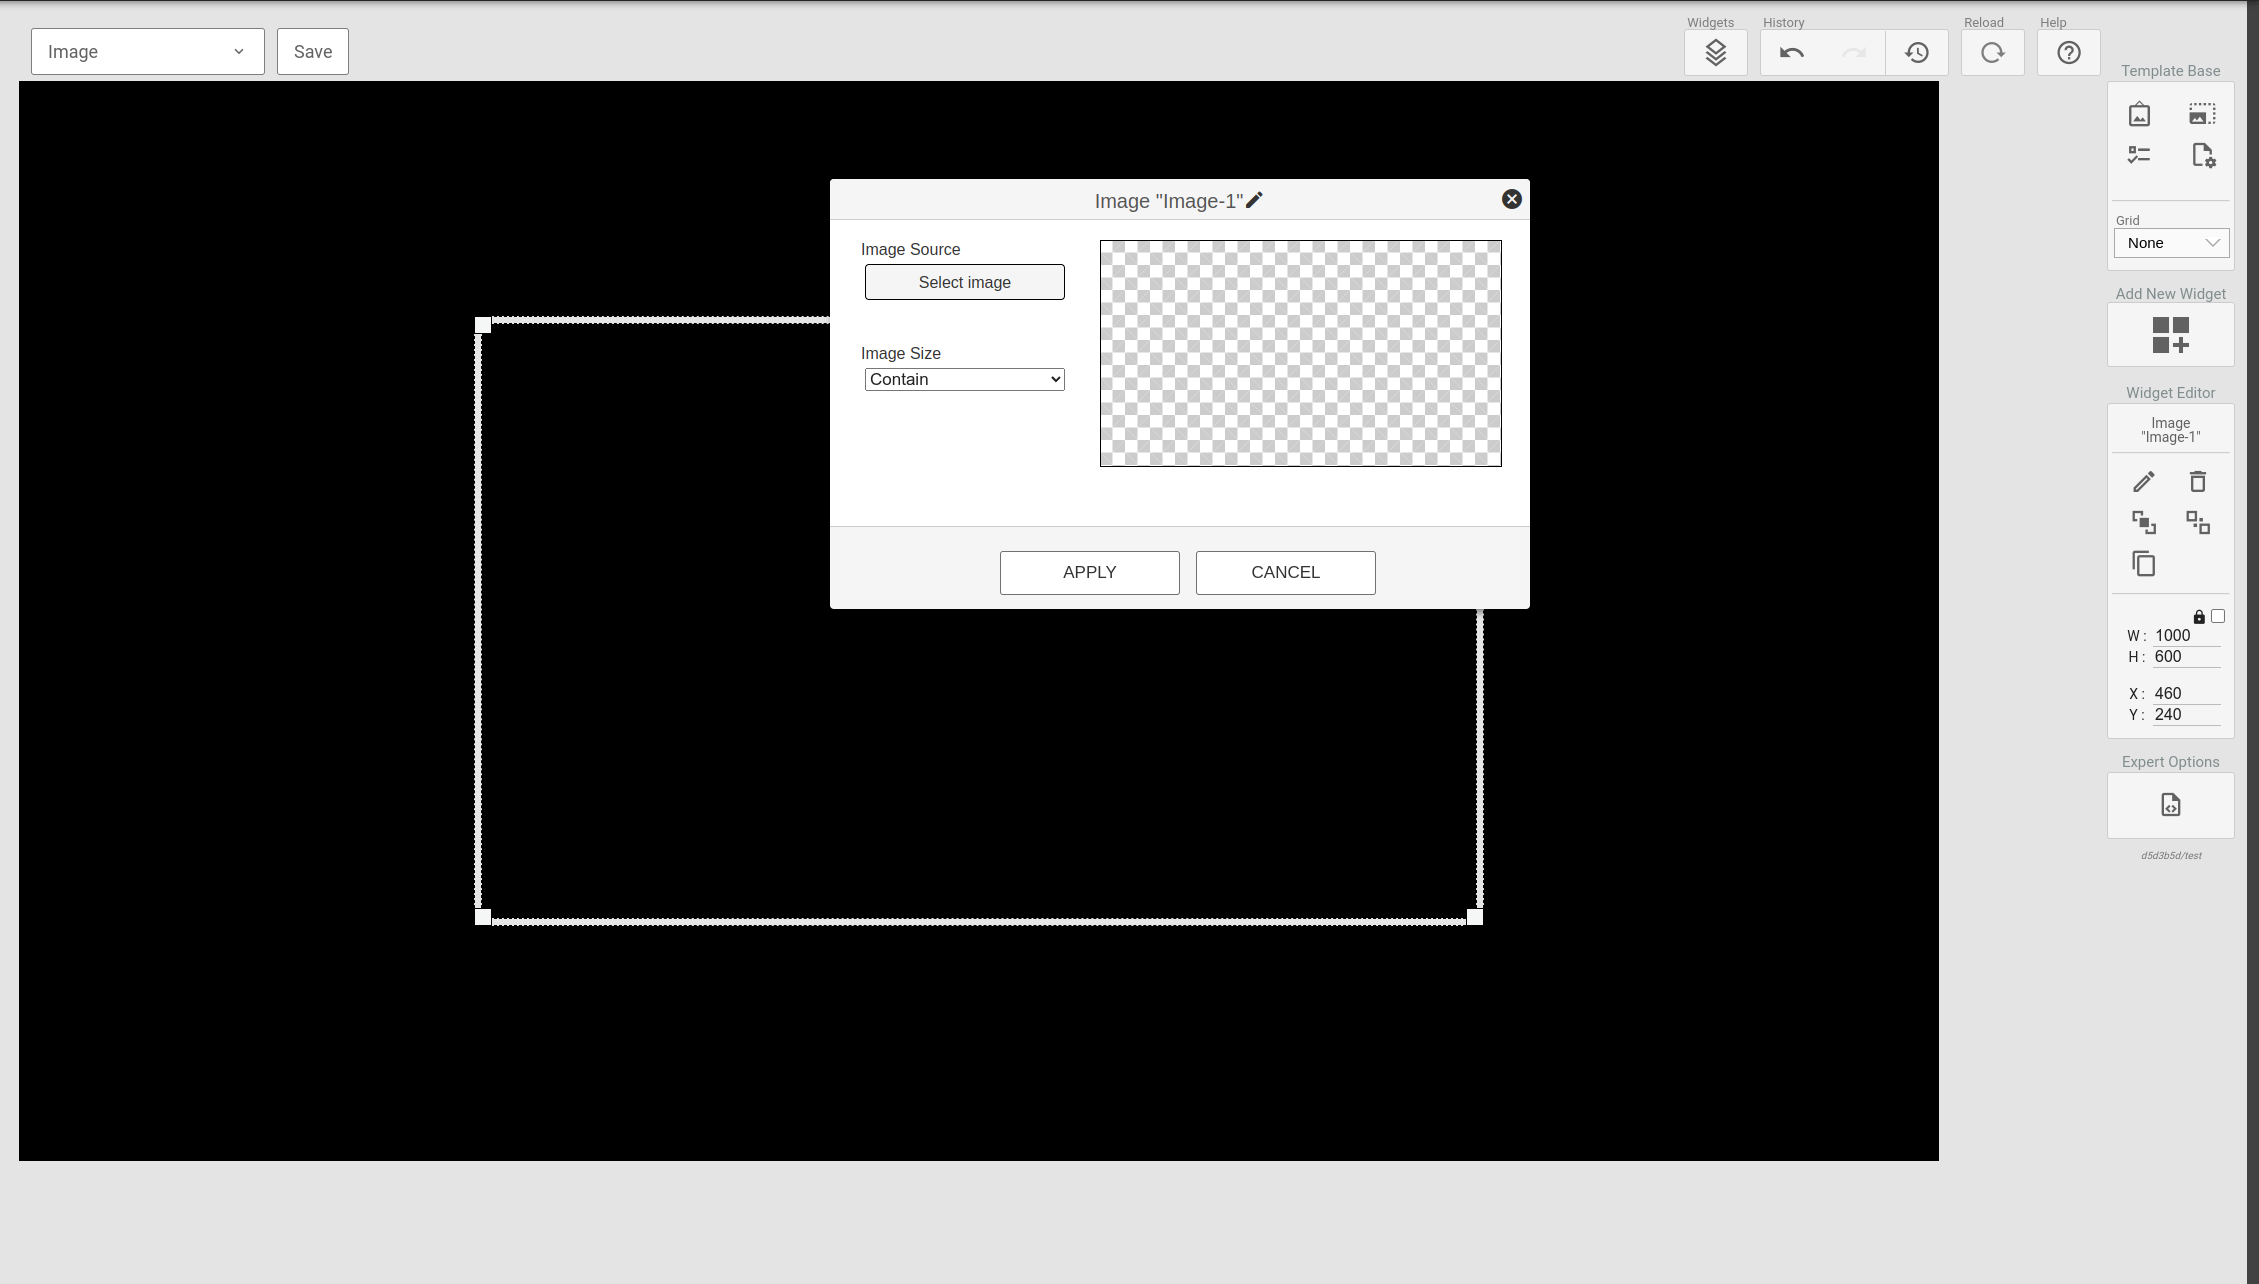Click the bottom-right widget resize handle
This screenshot has height=1284, width=2259.
point(1474,917)
